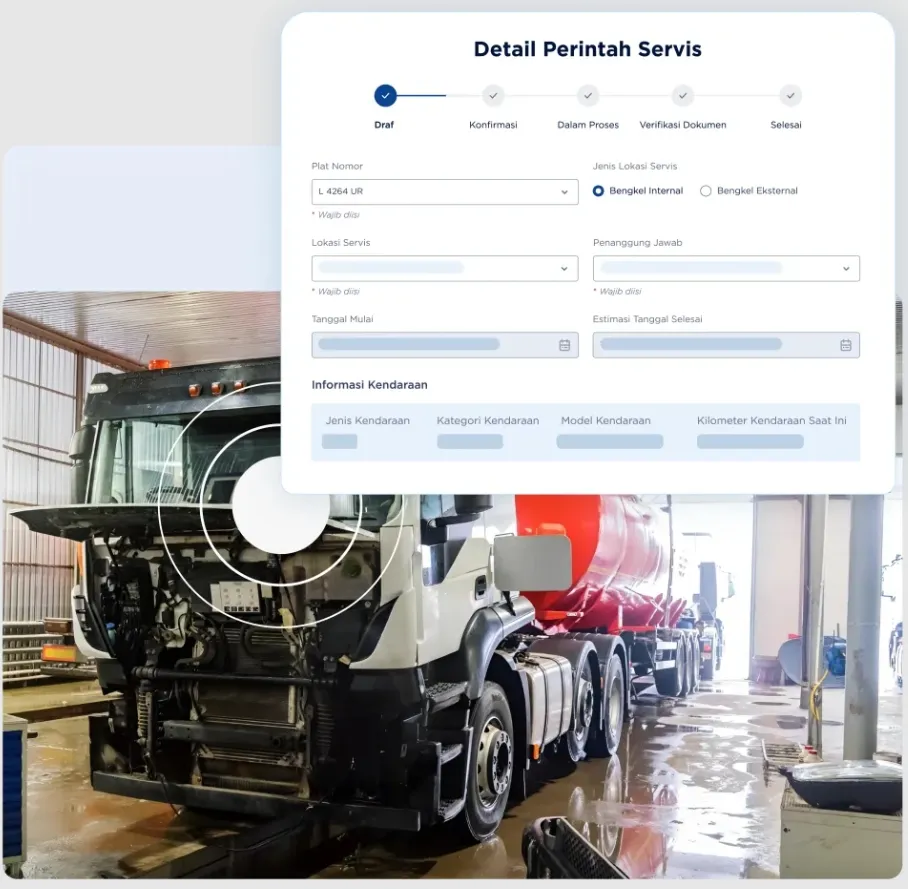Click the Jenis Kendaraan column label
Image resolution: width=908 pixels, height=889 pixels.
tap(367, 420)
